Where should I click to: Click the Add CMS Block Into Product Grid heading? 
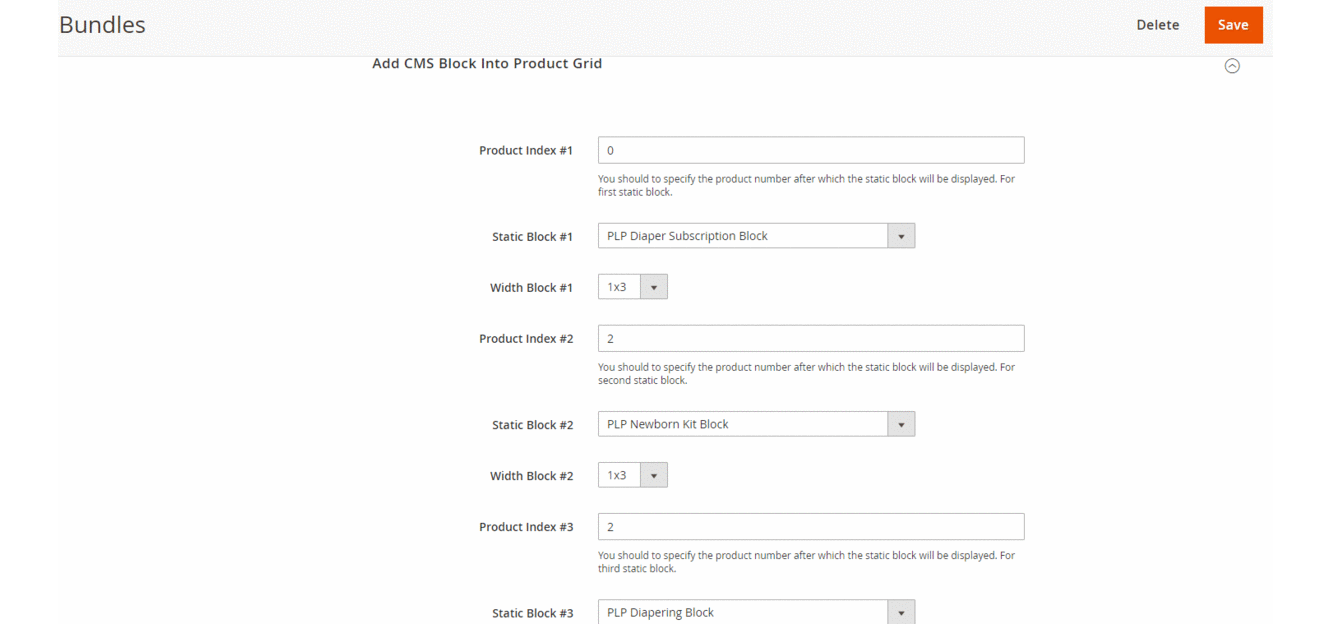tap(487, 63)
